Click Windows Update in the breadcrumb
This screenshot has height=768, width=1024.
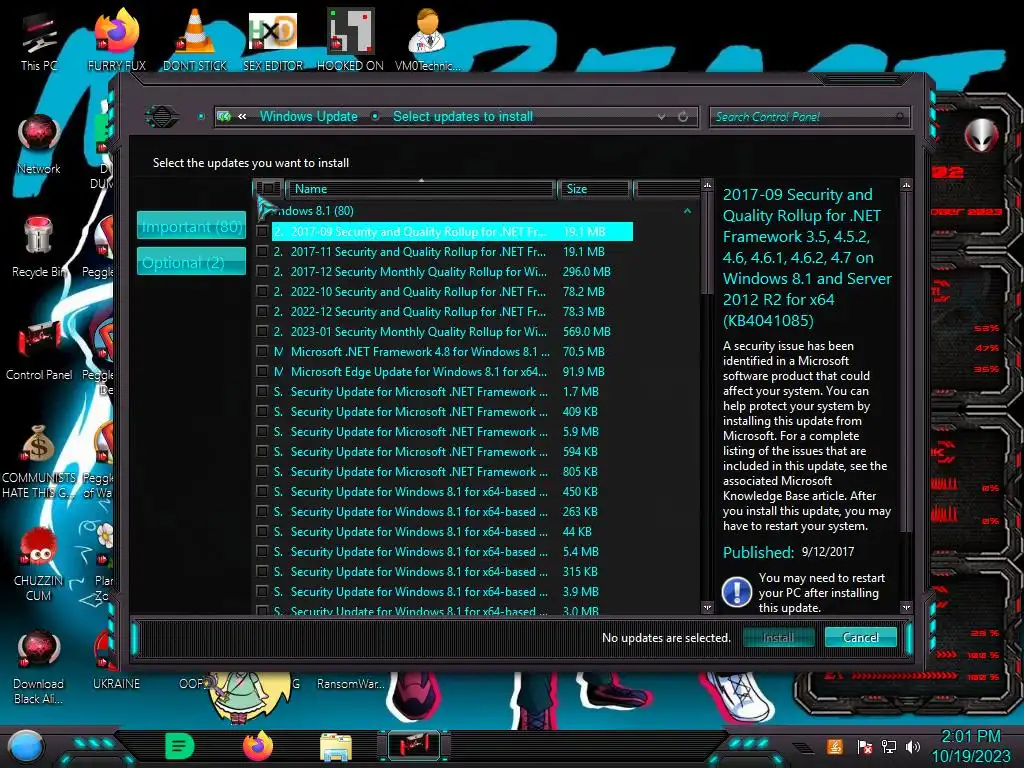[x=309, y=117]
